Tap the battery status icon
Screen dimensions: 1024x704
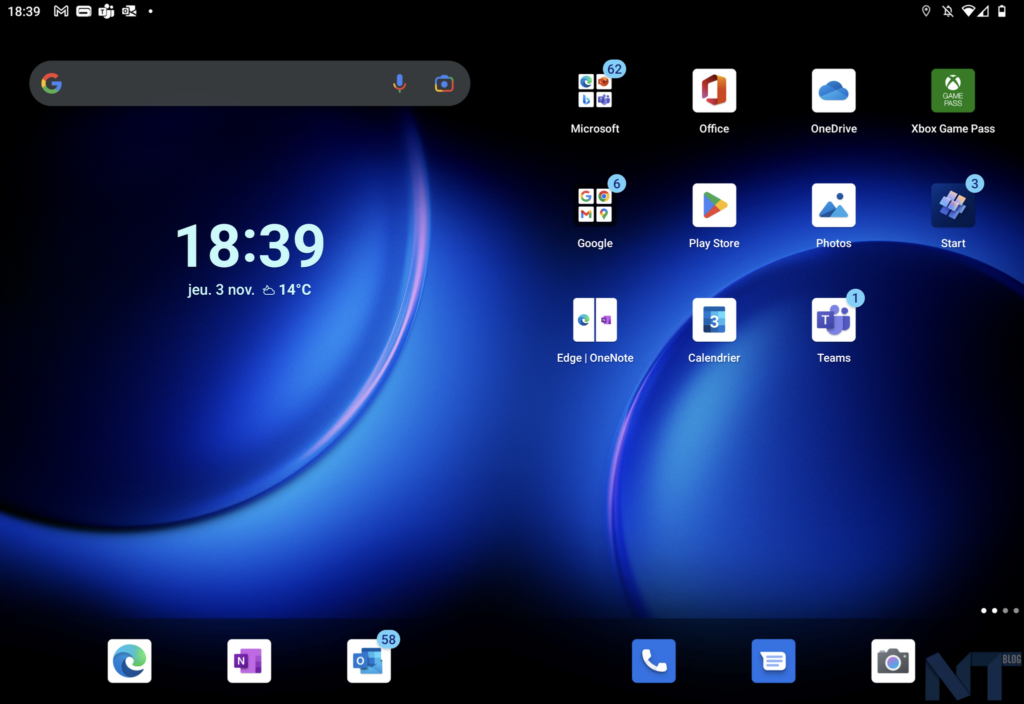coord(1002,11)
